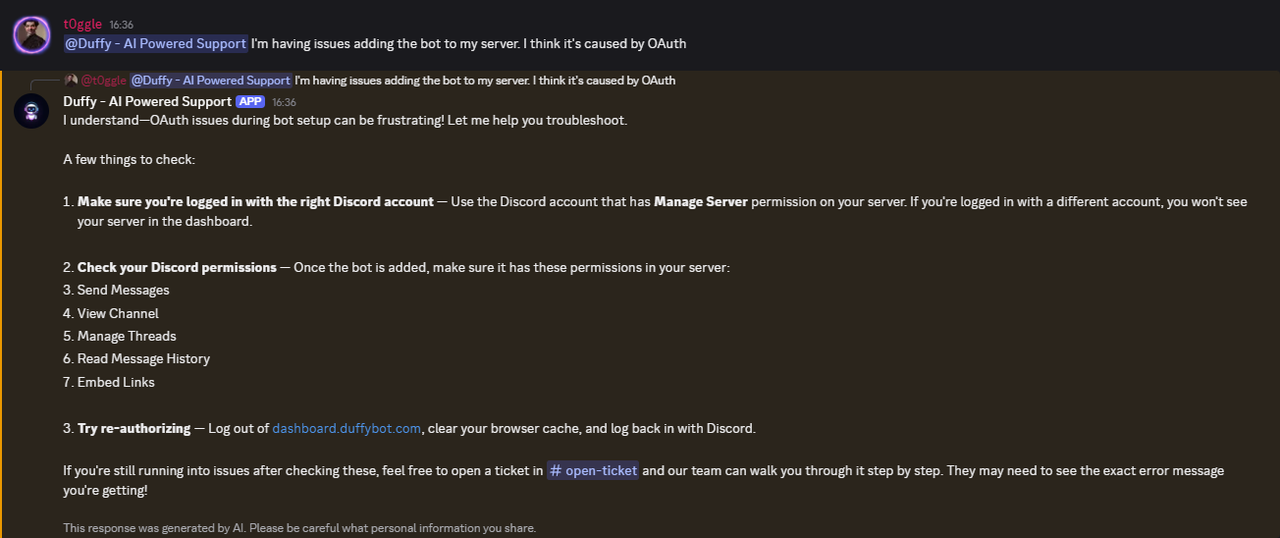
Task: Open the Duffy - AI Powered Support author name
Action: (x=147, y=102)
